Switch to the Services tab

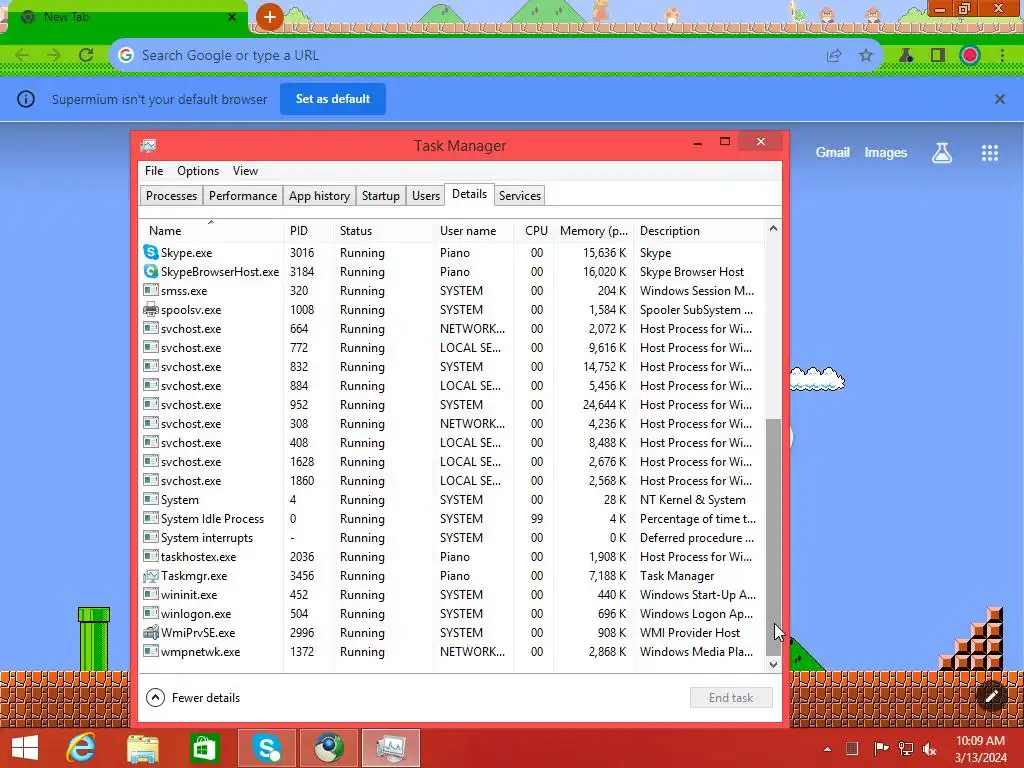pos(520,195)
